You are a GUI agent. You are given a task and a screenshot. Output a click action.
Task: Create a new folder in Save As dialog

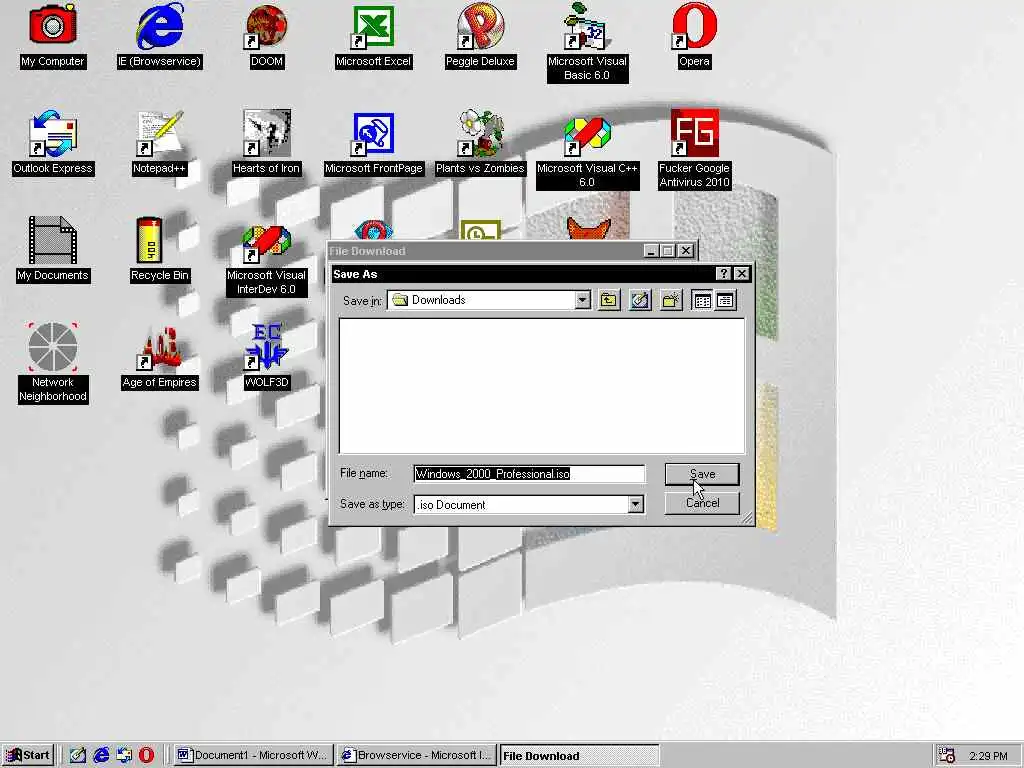click(x=671, y=300)
